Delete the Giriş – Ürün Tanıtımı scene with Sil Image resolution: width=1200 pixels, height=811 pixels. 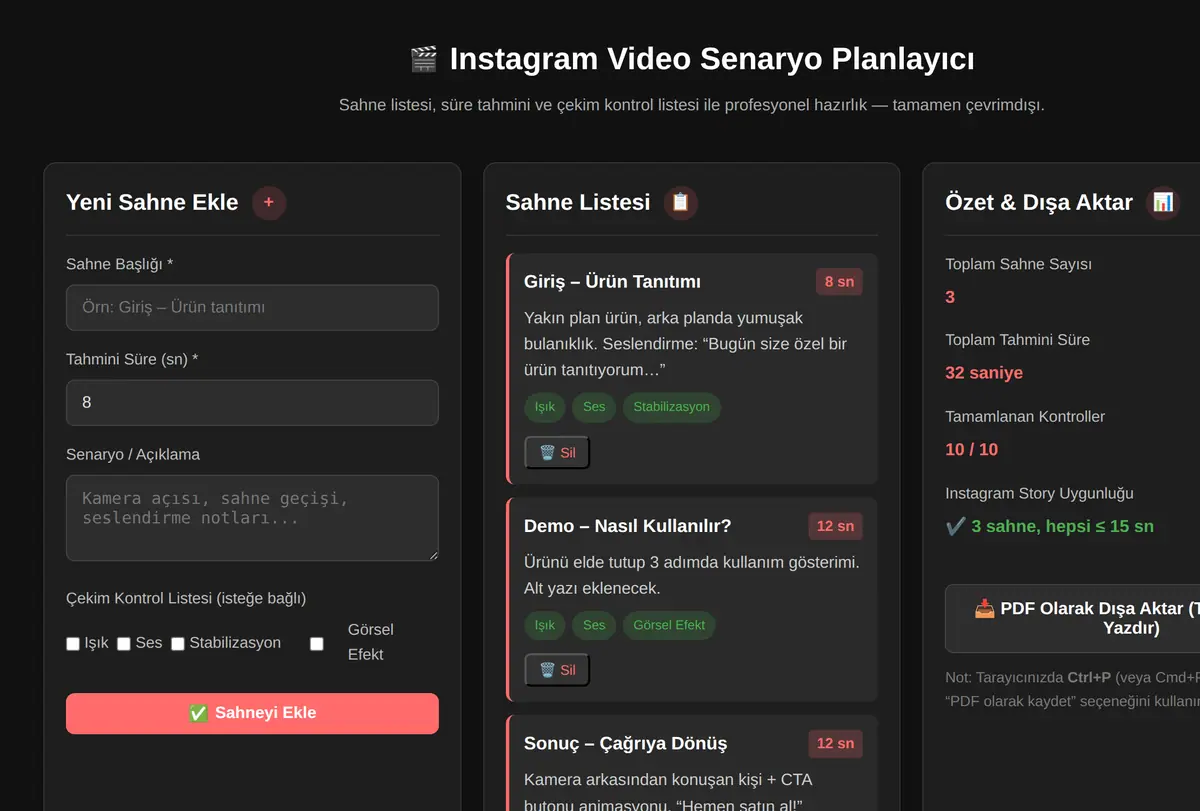pyautogui.click(x=557, y=452)
